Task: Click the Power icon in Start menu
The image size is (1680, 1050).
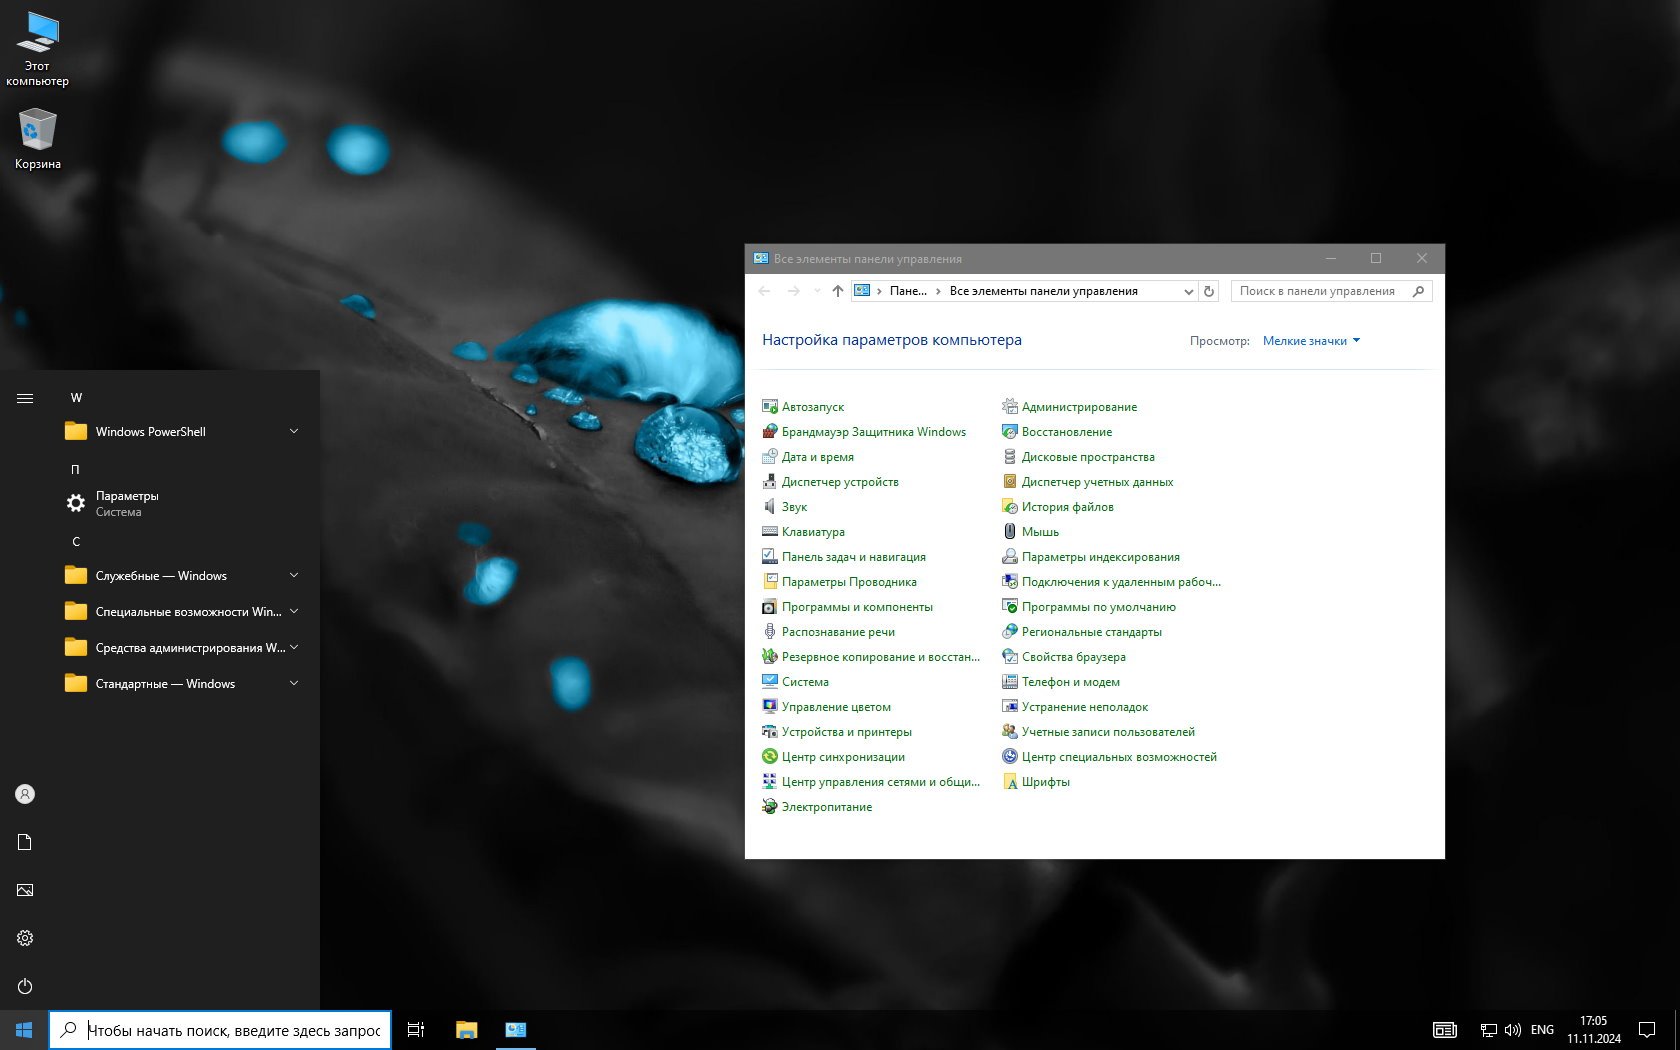Action: (x=25, y=986)
